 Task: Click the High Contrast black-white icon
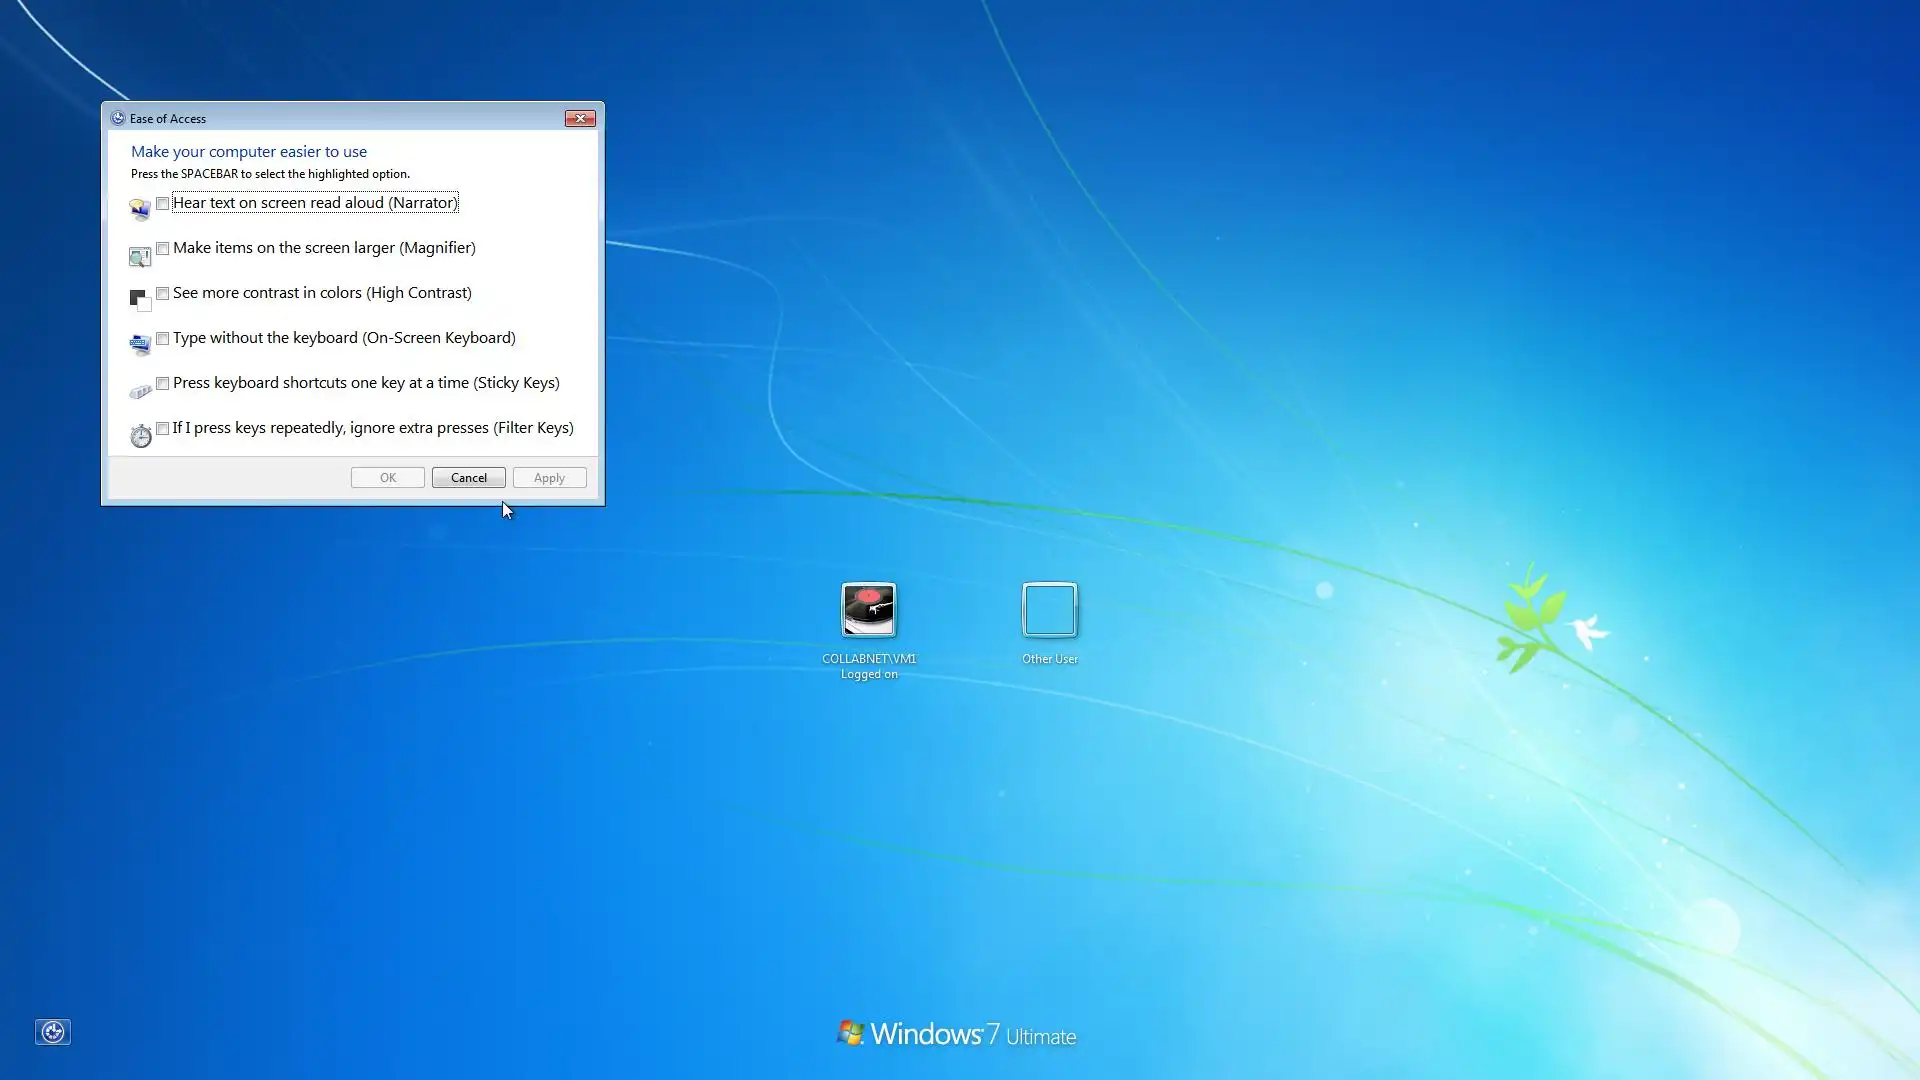point(140,299)
